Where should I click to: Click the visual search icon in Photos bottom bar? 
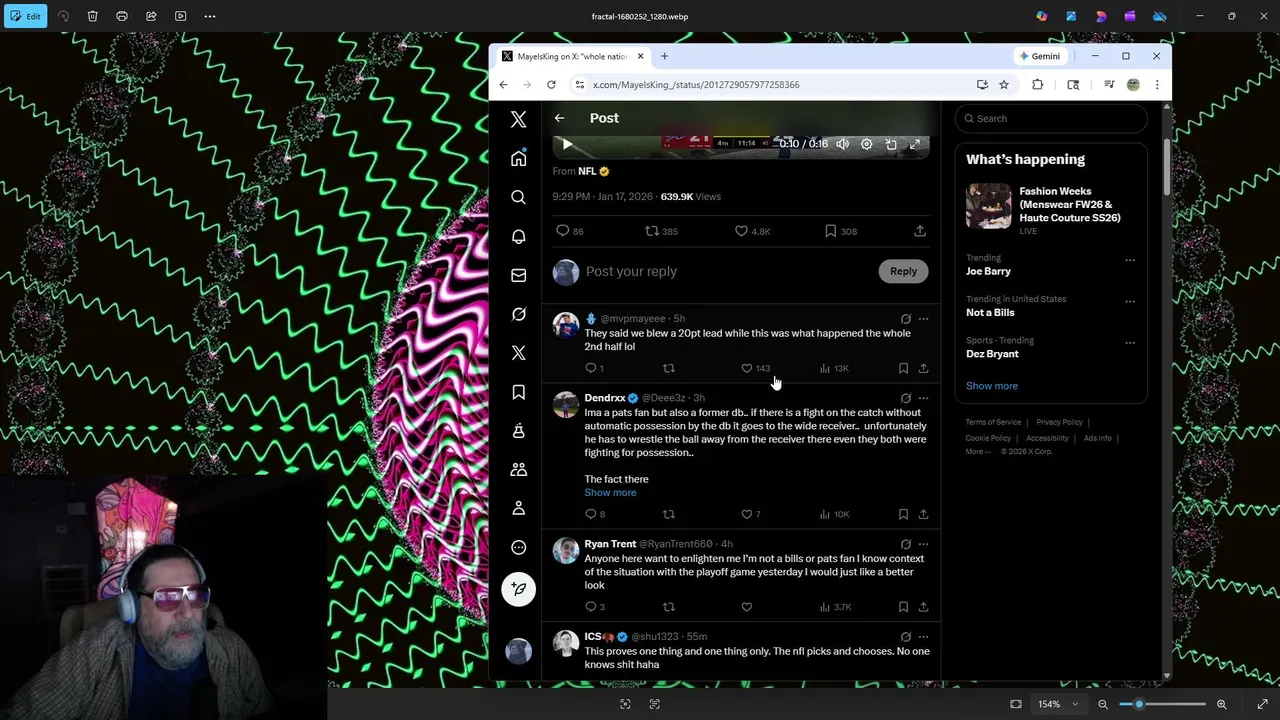tap(625, 704)
